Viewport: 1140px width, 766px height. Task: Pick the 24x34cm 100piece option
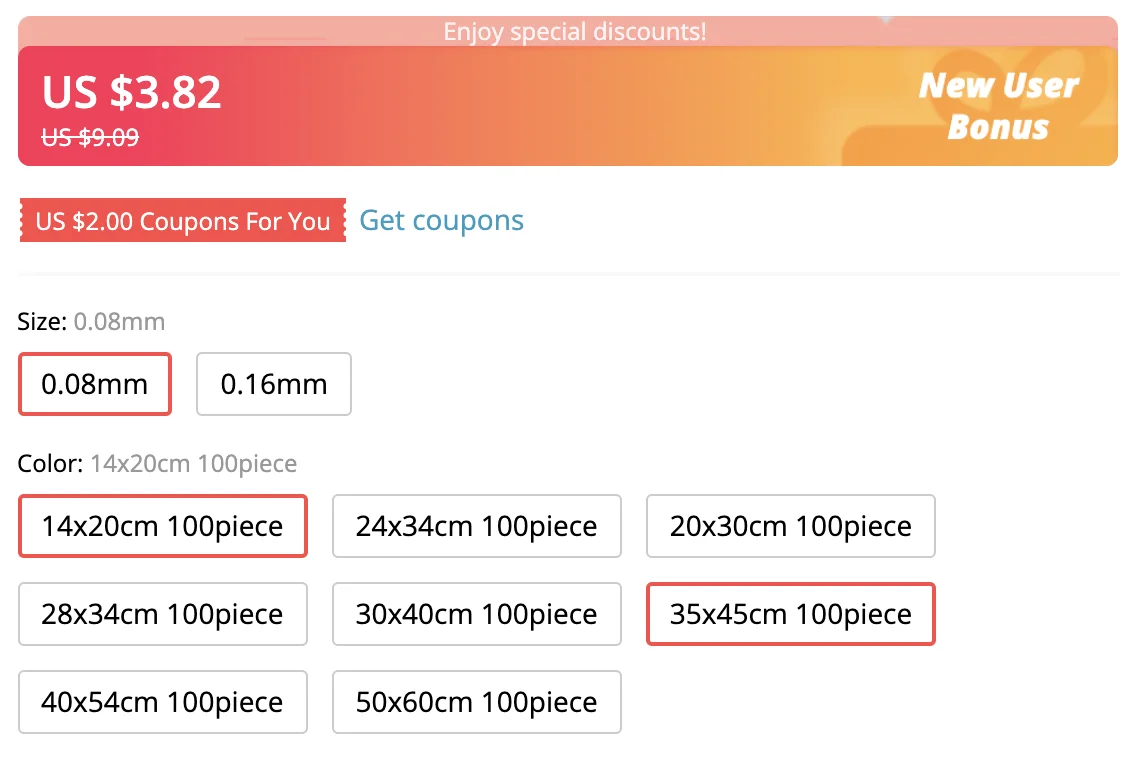click(x=476, y=526)
